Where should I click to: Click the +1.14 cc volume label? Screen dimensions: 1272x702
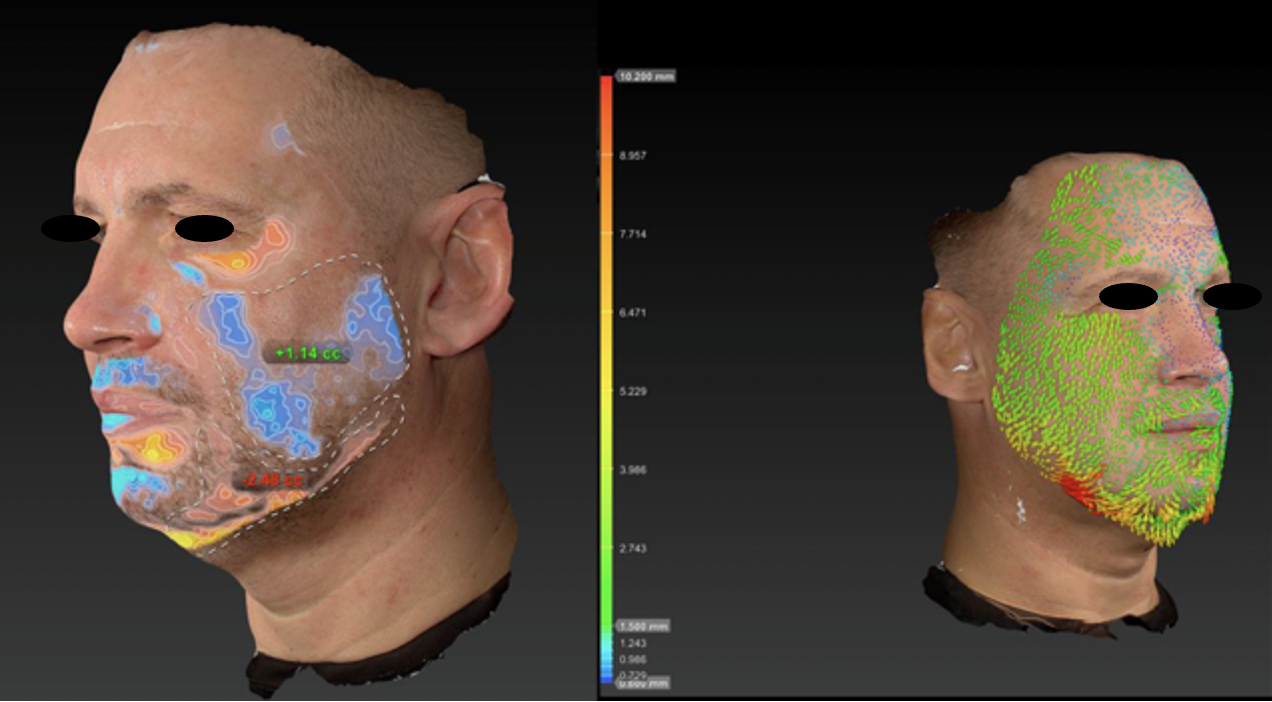click(304, 353)
